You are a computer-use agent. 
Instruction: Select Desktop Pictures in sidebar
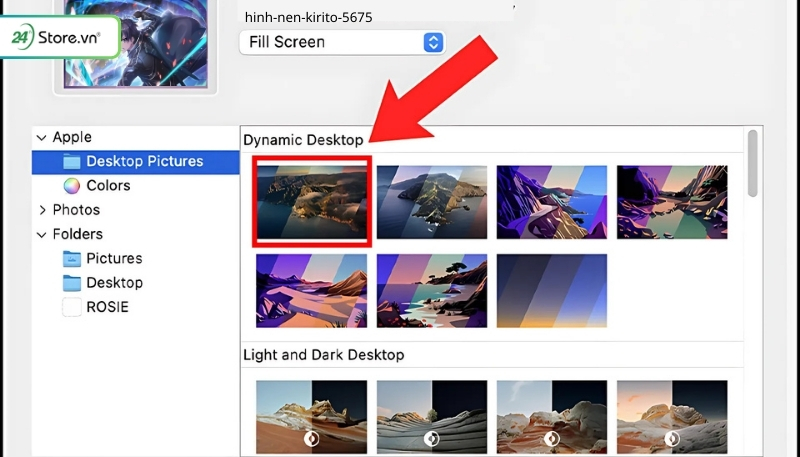[136, 162]
